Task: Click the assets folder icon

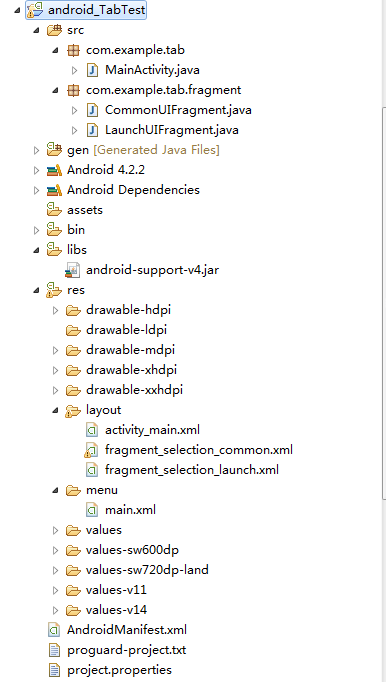Action: pos(54,210)
